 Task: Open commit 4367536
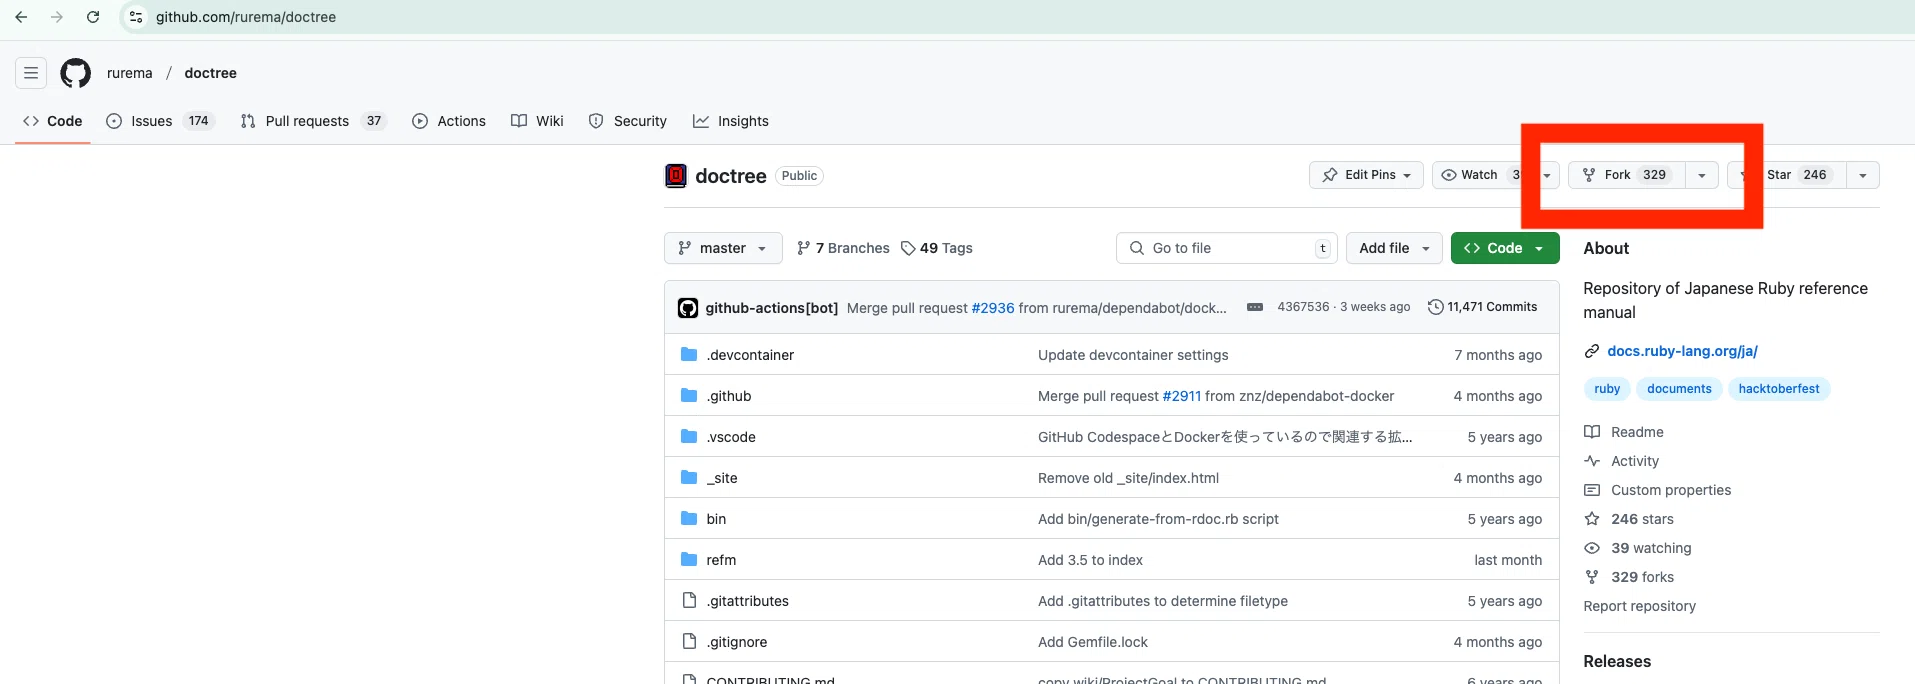(x=1303, y=307)
